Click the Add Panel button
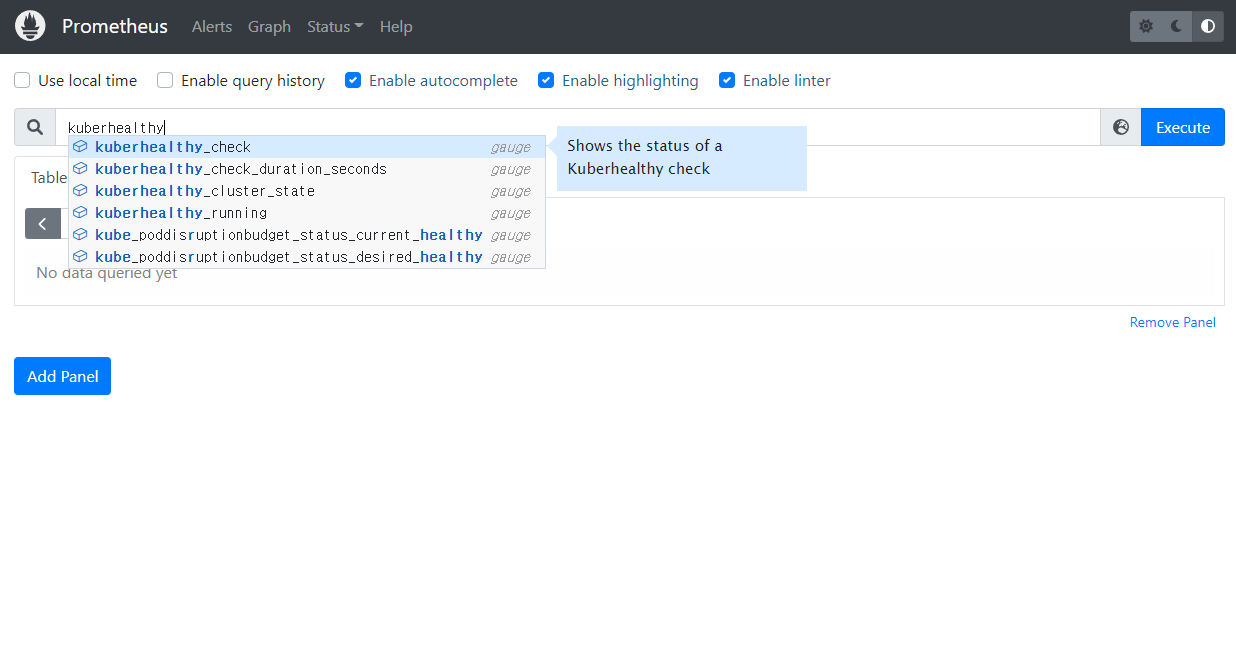 point(62,376)
